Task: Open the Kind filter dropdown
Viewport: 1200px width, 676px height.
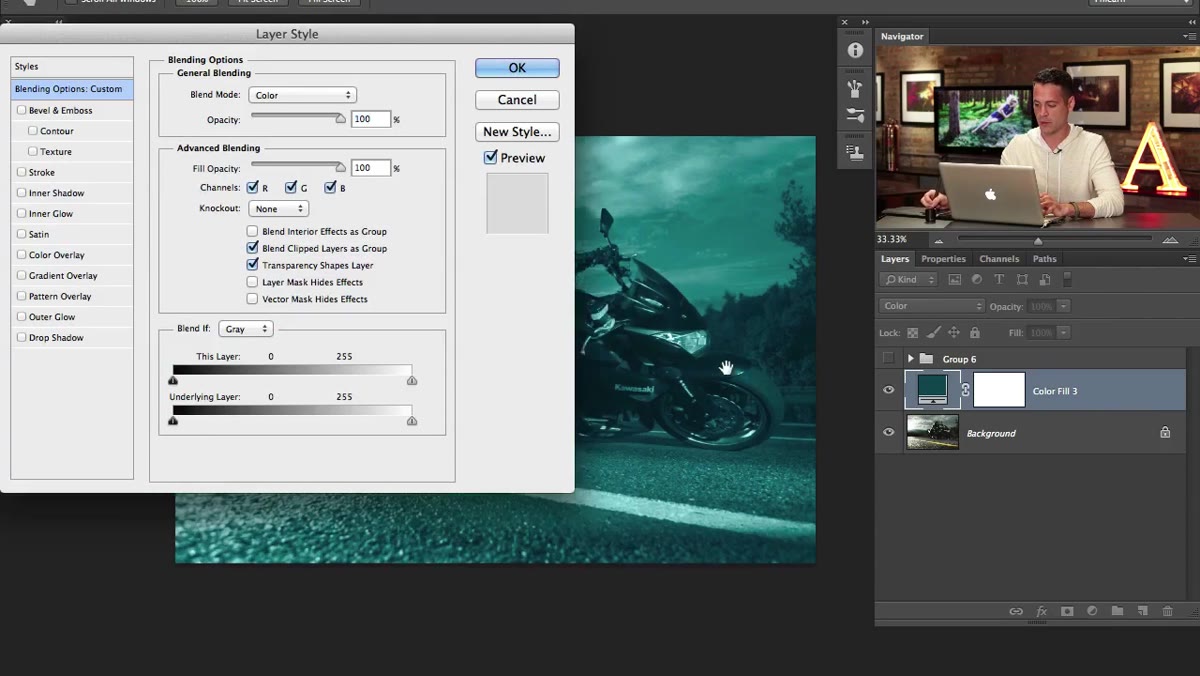Action: (x=909, y=280)
